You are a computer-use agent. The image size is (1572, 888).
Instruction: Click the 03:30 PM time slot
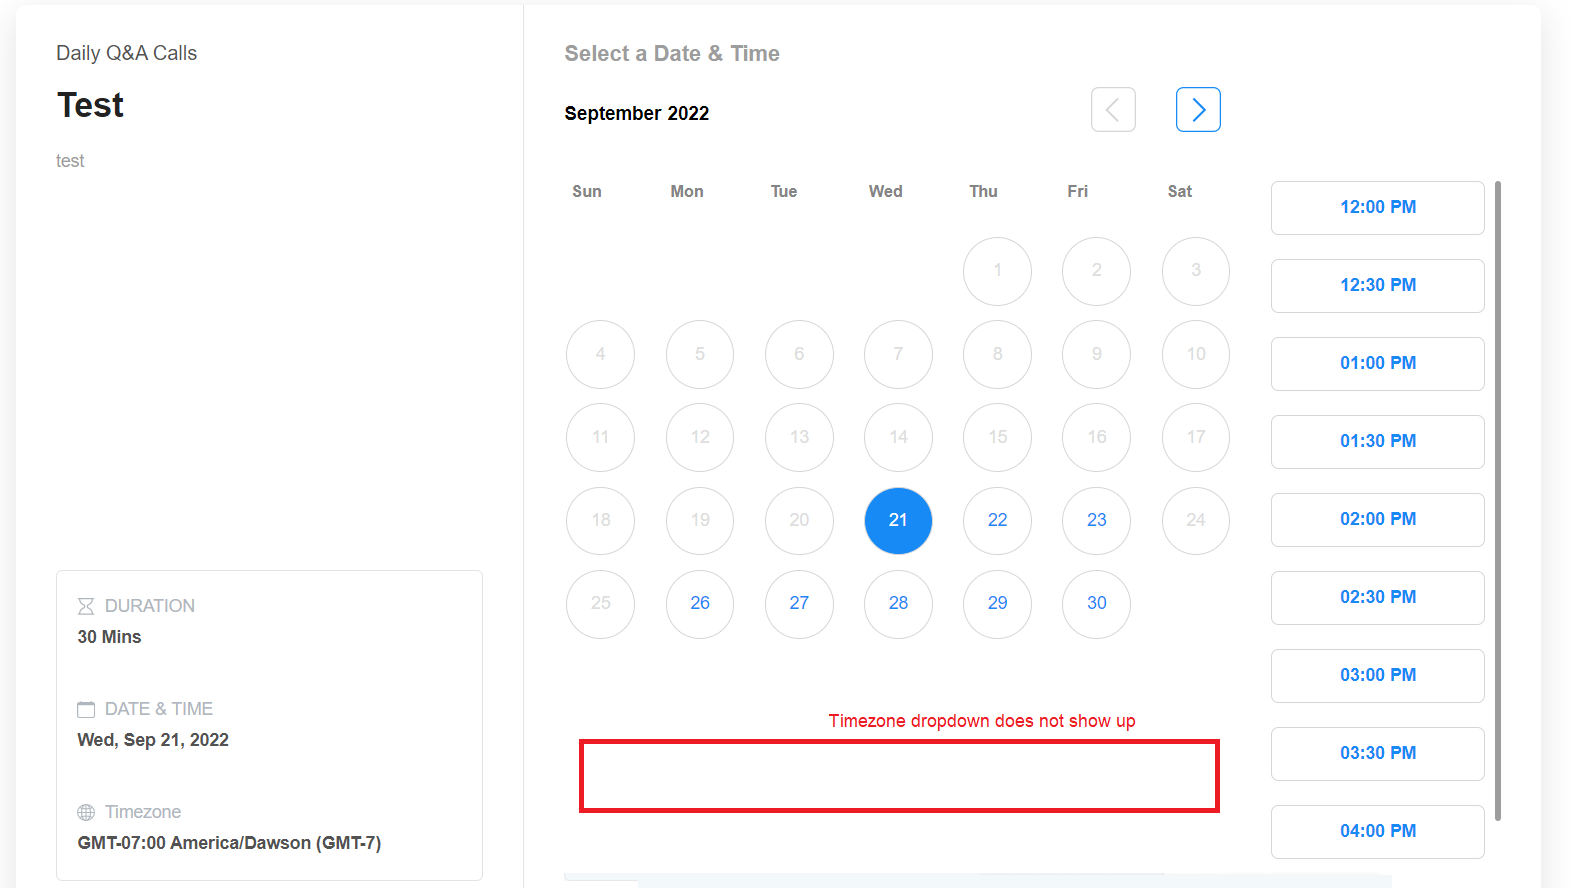1377,753
